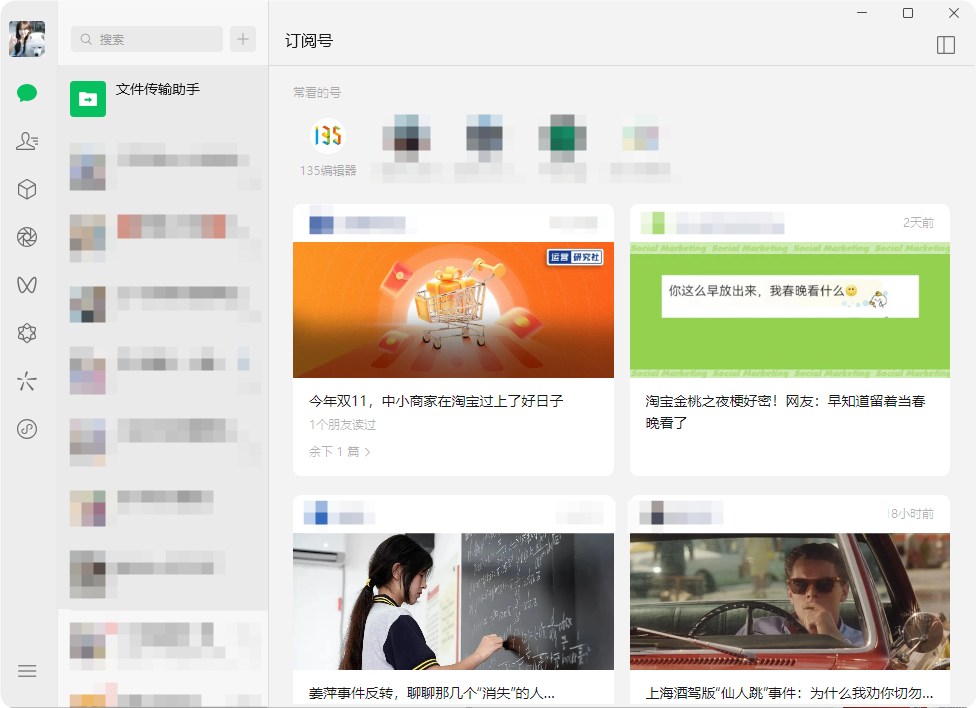Open the 135编辑器 text label

[328, 171]
